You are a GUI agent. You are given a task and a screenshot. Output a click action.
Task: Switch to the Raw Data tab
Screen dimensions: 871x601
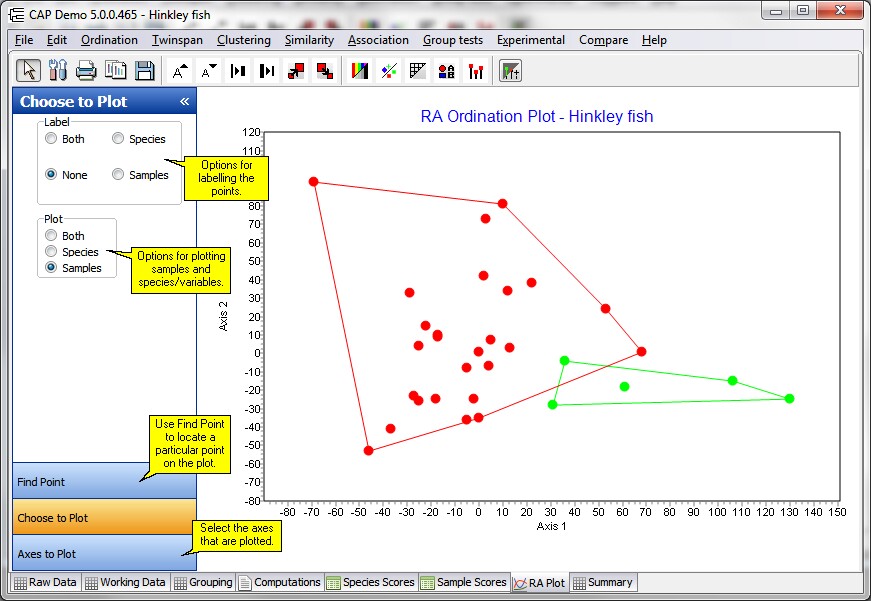pyautogui.click(x=46, y=582)
